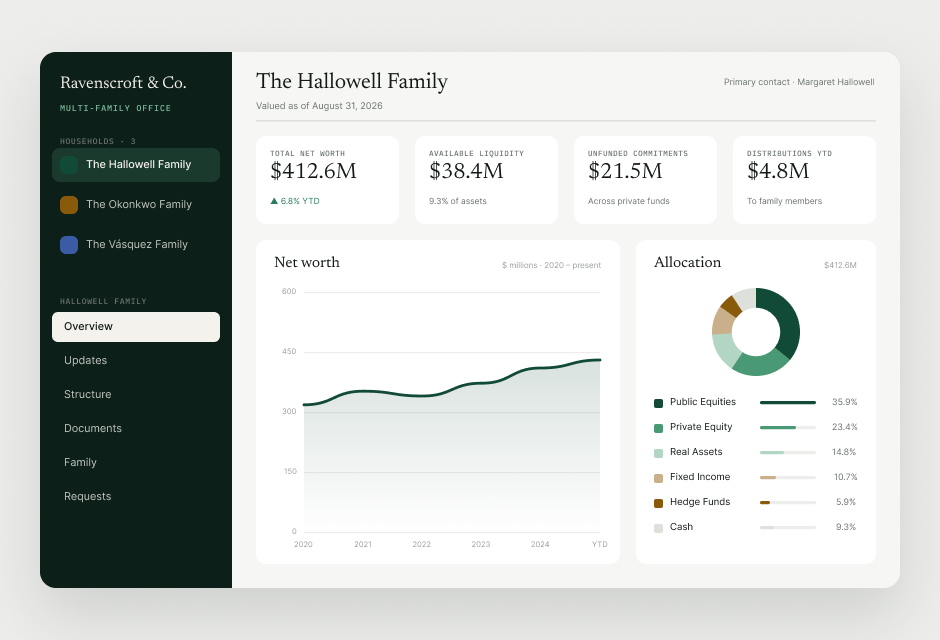Open the Overview section
Image resolution: width=940 pixels, height=640 pixels.
click(136, 327)
